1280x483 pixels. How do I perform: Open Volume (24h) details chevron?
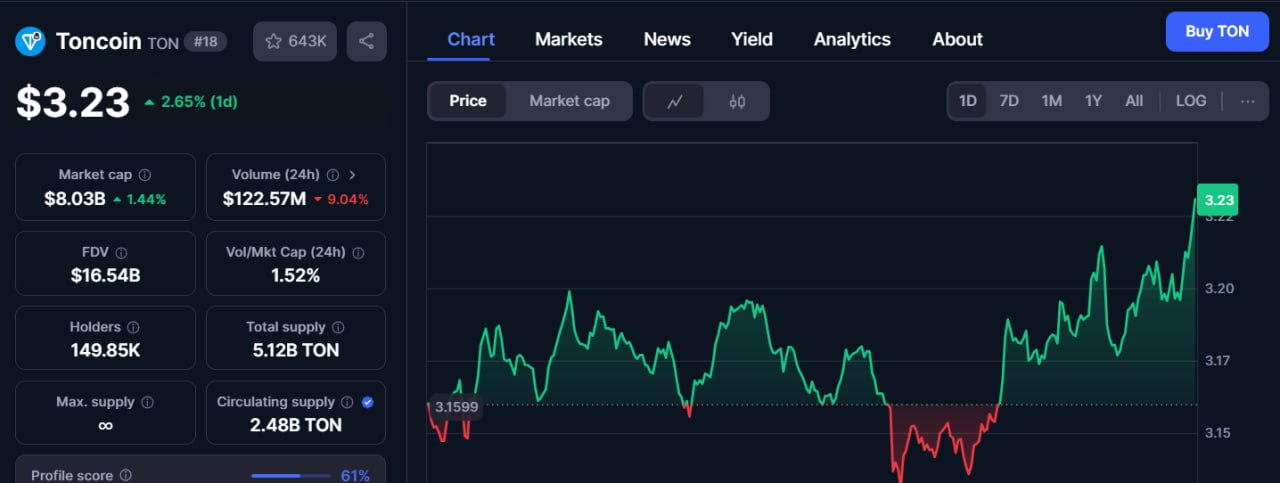click(x=352, y=175)
